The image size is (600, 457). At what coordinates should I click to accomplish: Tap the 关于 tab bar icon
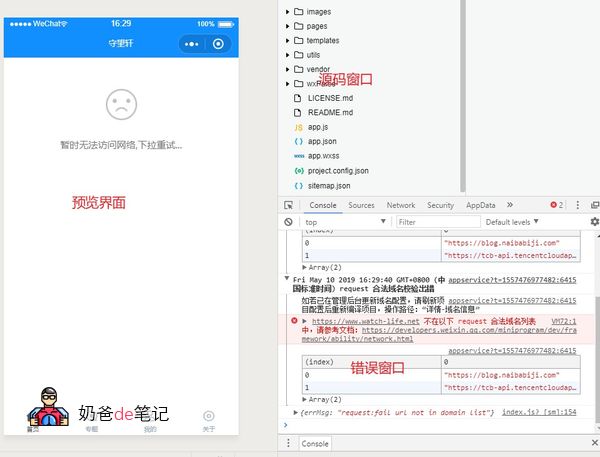pos(209,416)
